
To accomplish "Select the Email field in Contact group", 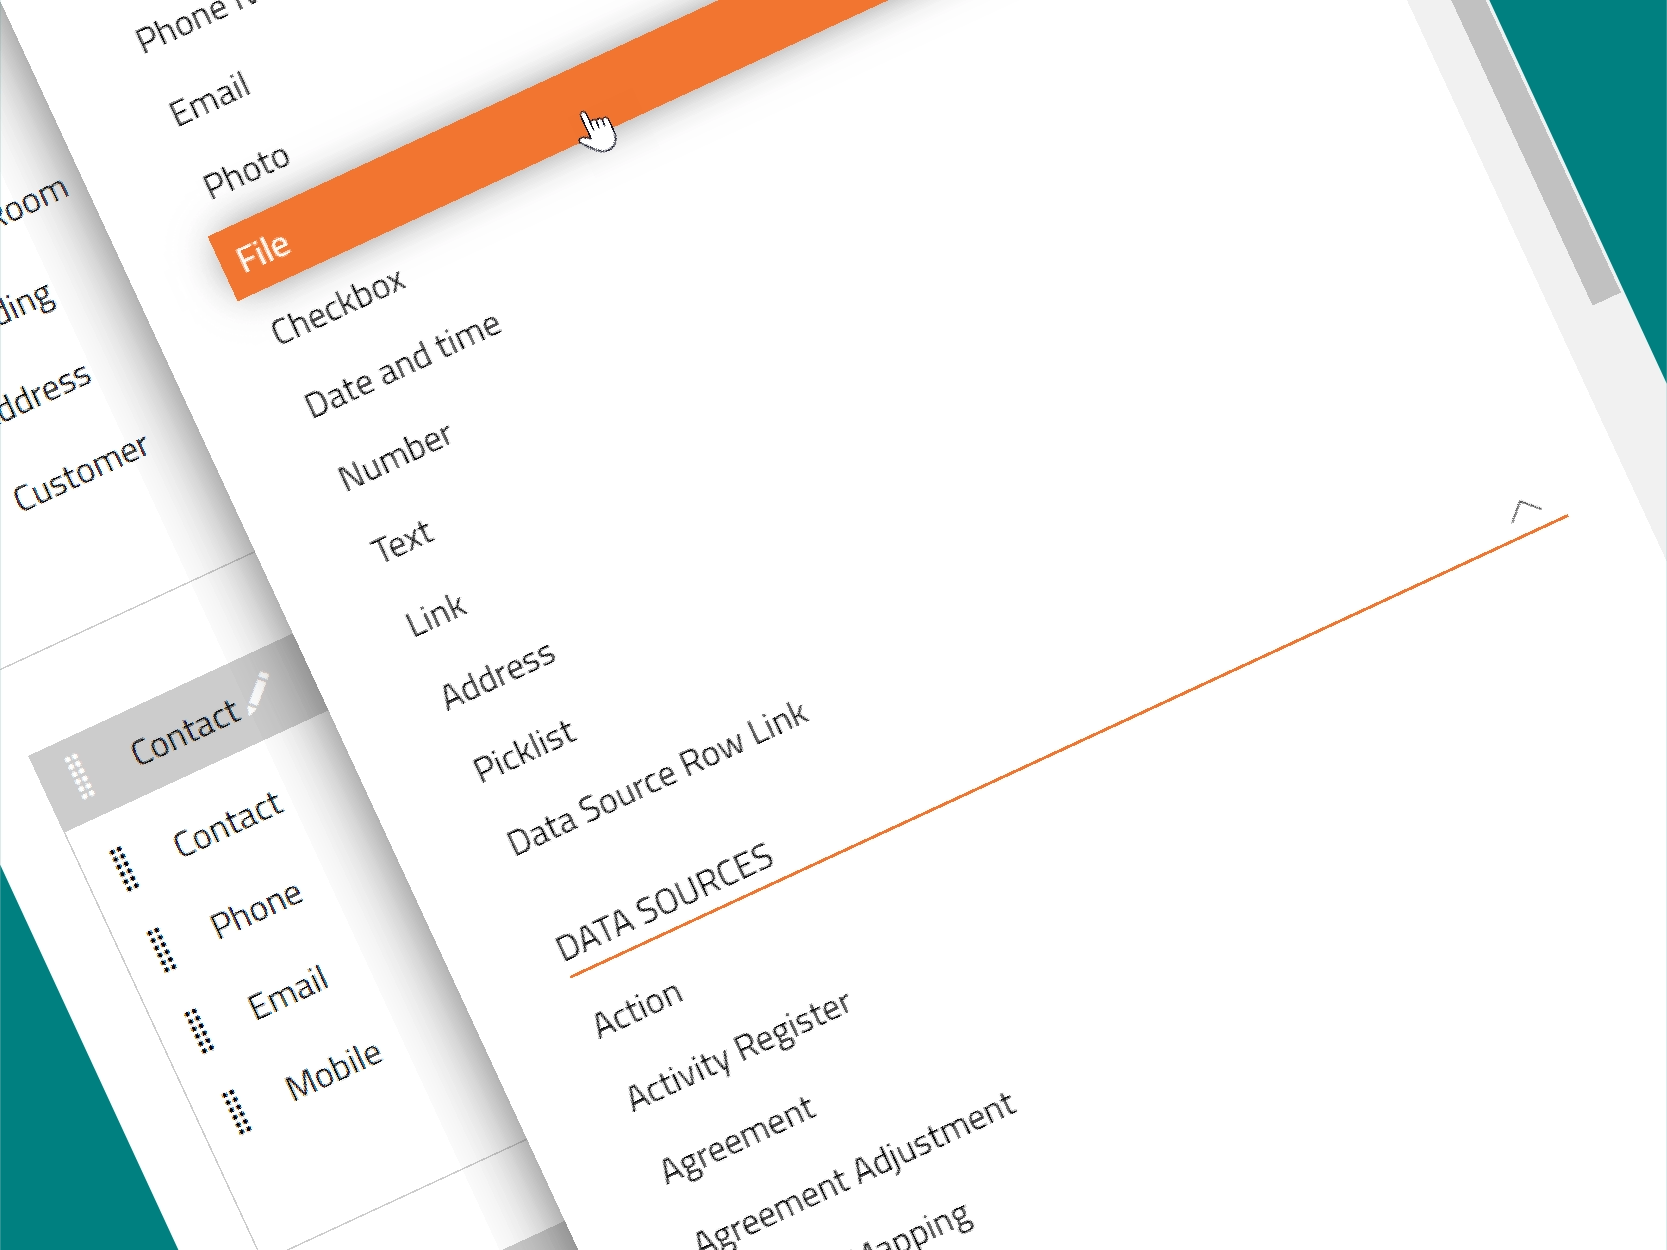I will (288, 992).
